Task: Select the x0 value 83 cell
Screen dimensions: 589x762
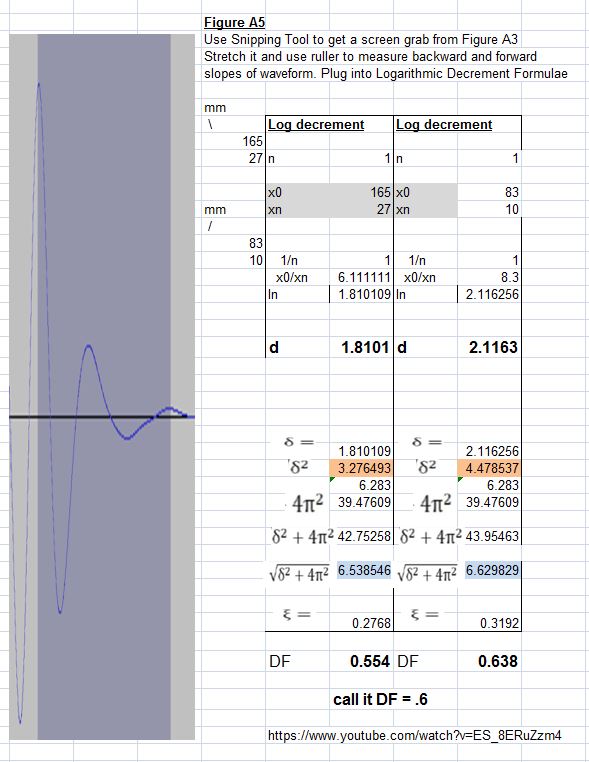Action: coord(512,192)
